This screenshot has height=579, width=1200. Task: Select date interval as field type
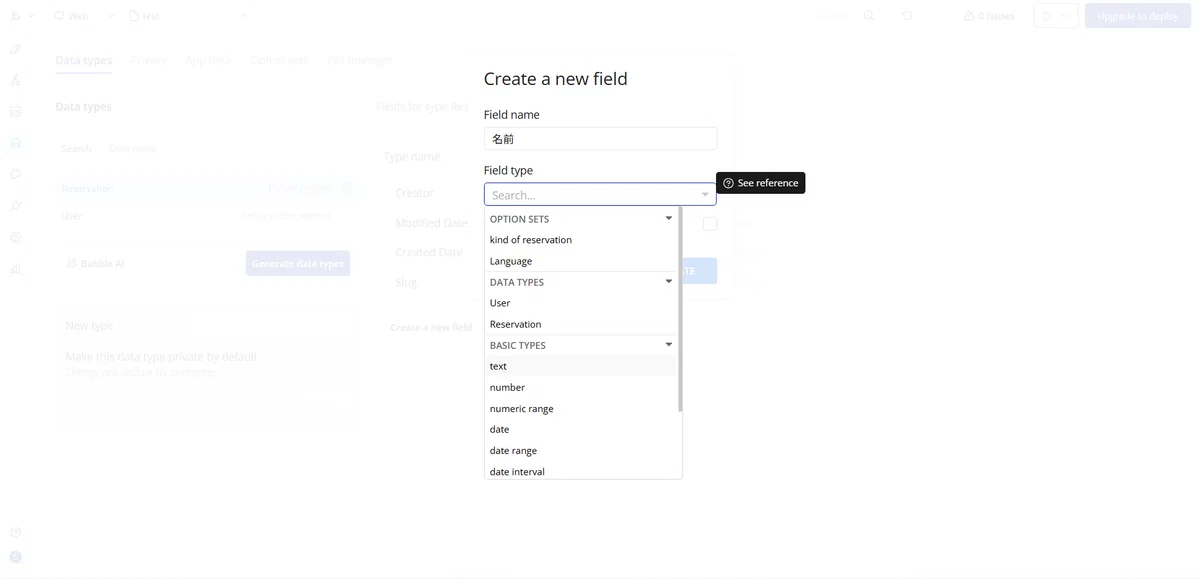[x=582, y=471]
